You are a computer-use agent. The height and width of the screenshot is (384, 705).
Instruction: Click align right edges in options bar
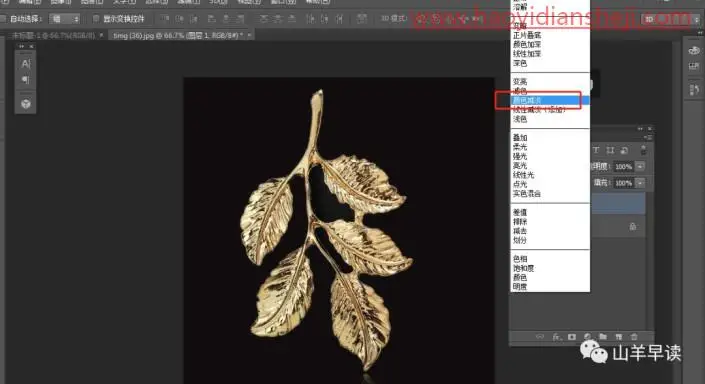(241, 19)
